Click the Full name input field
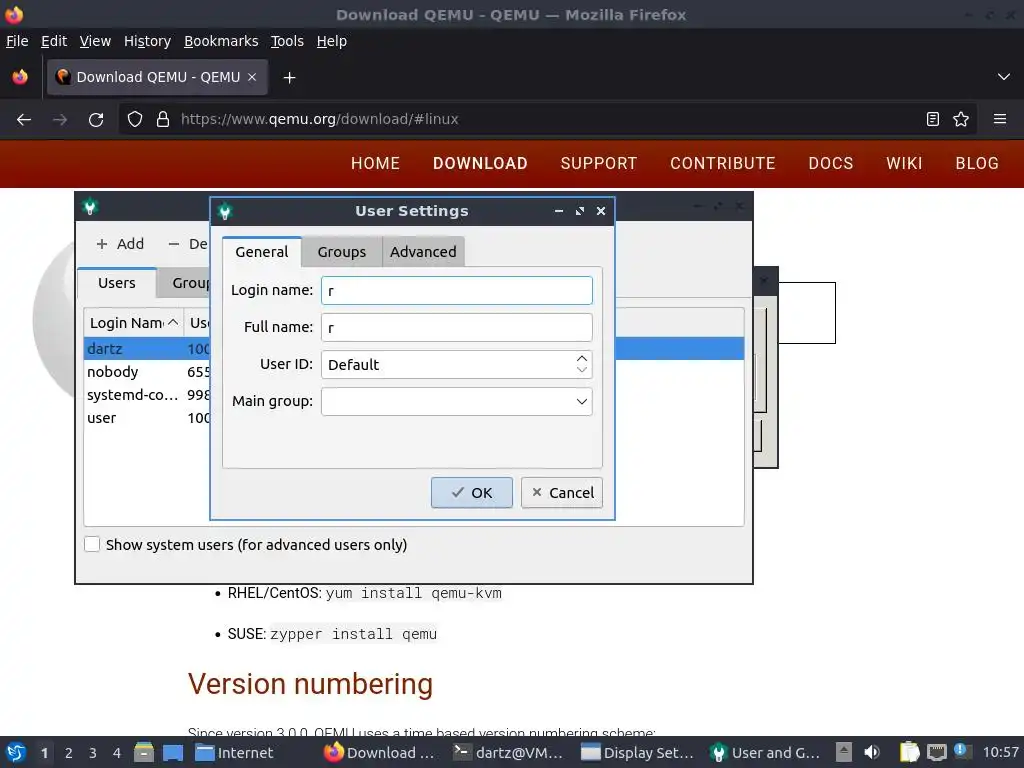The image size is (1024, 768). click(x=456, y=327)
